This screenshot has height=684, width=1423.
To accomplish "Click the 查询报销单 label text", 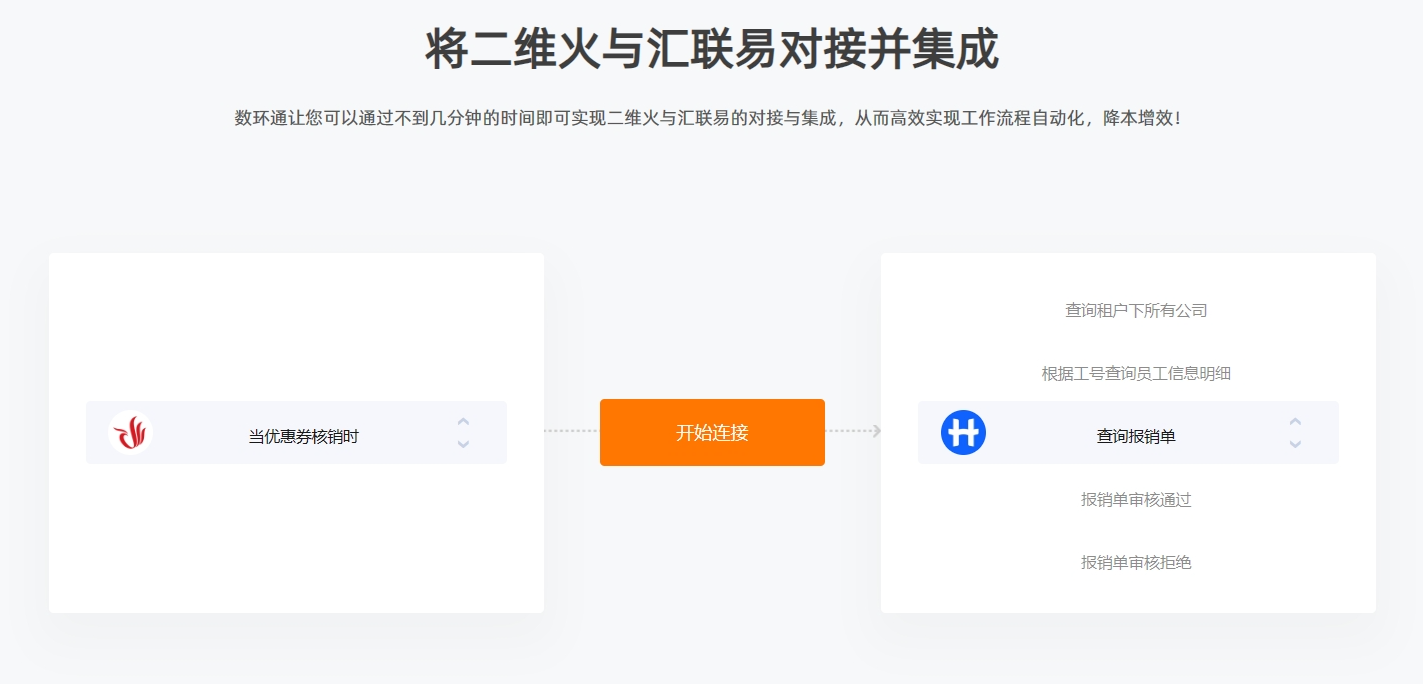I will (1136, 437).
